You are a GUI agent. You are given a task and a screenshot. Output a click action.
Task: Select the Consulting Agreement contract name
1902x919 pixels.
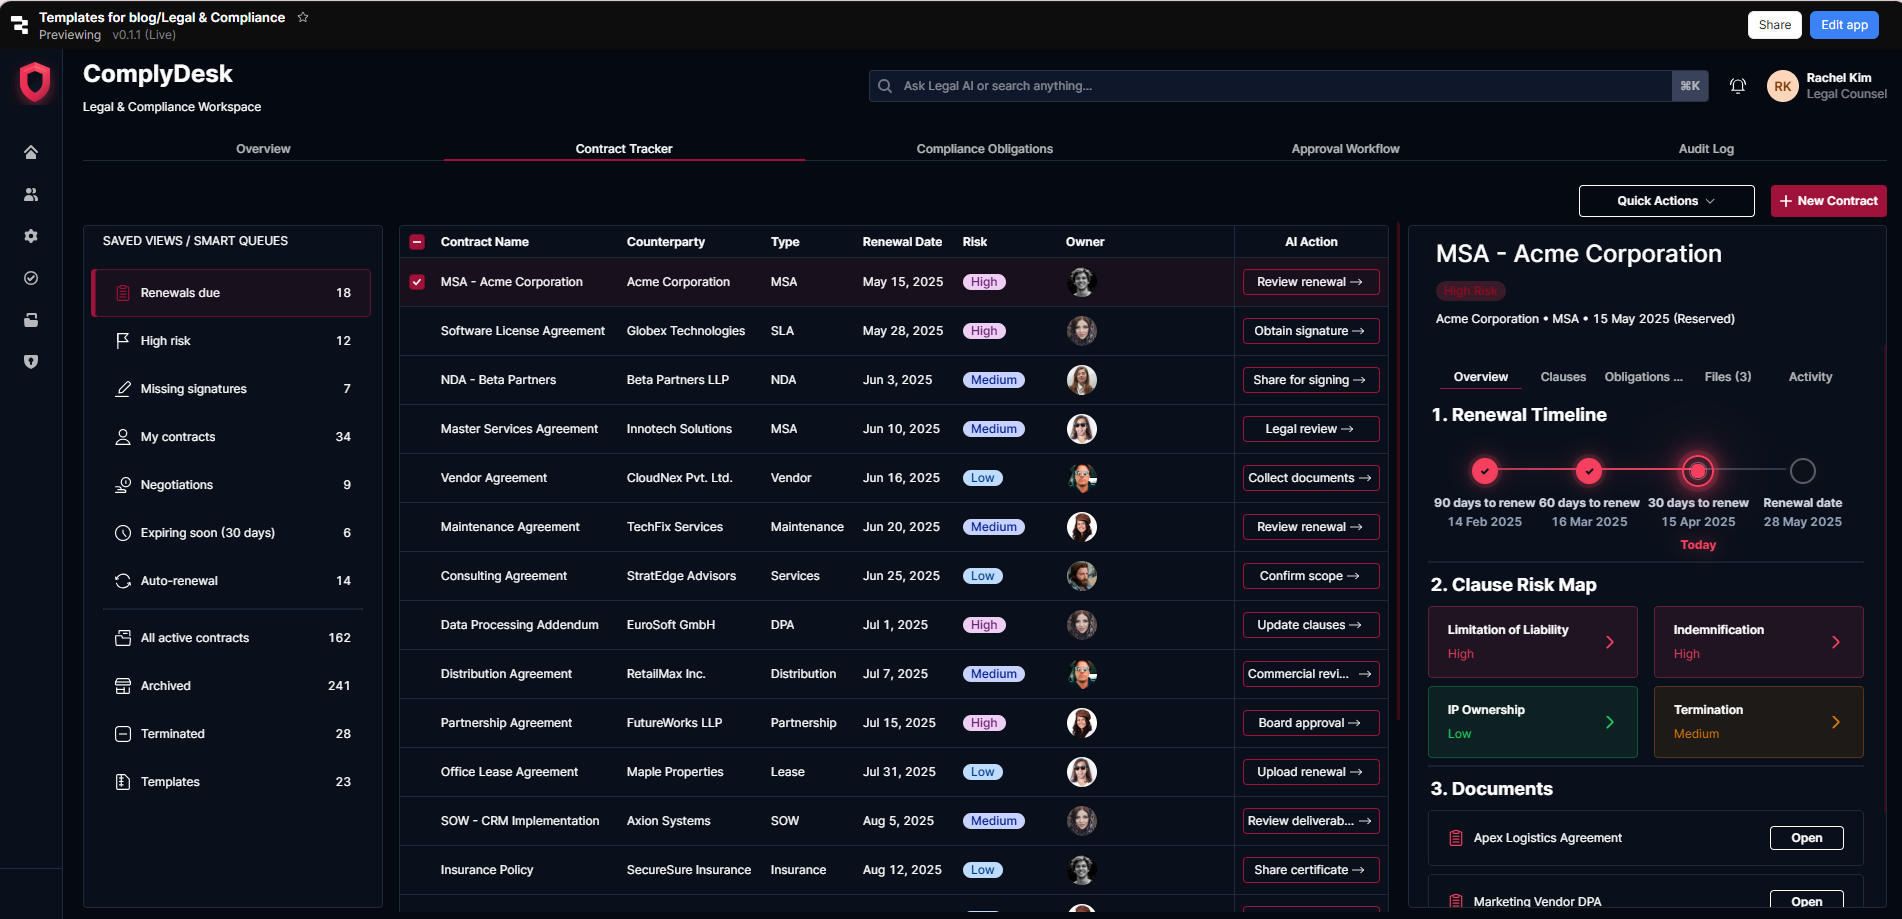pos(503,576)
